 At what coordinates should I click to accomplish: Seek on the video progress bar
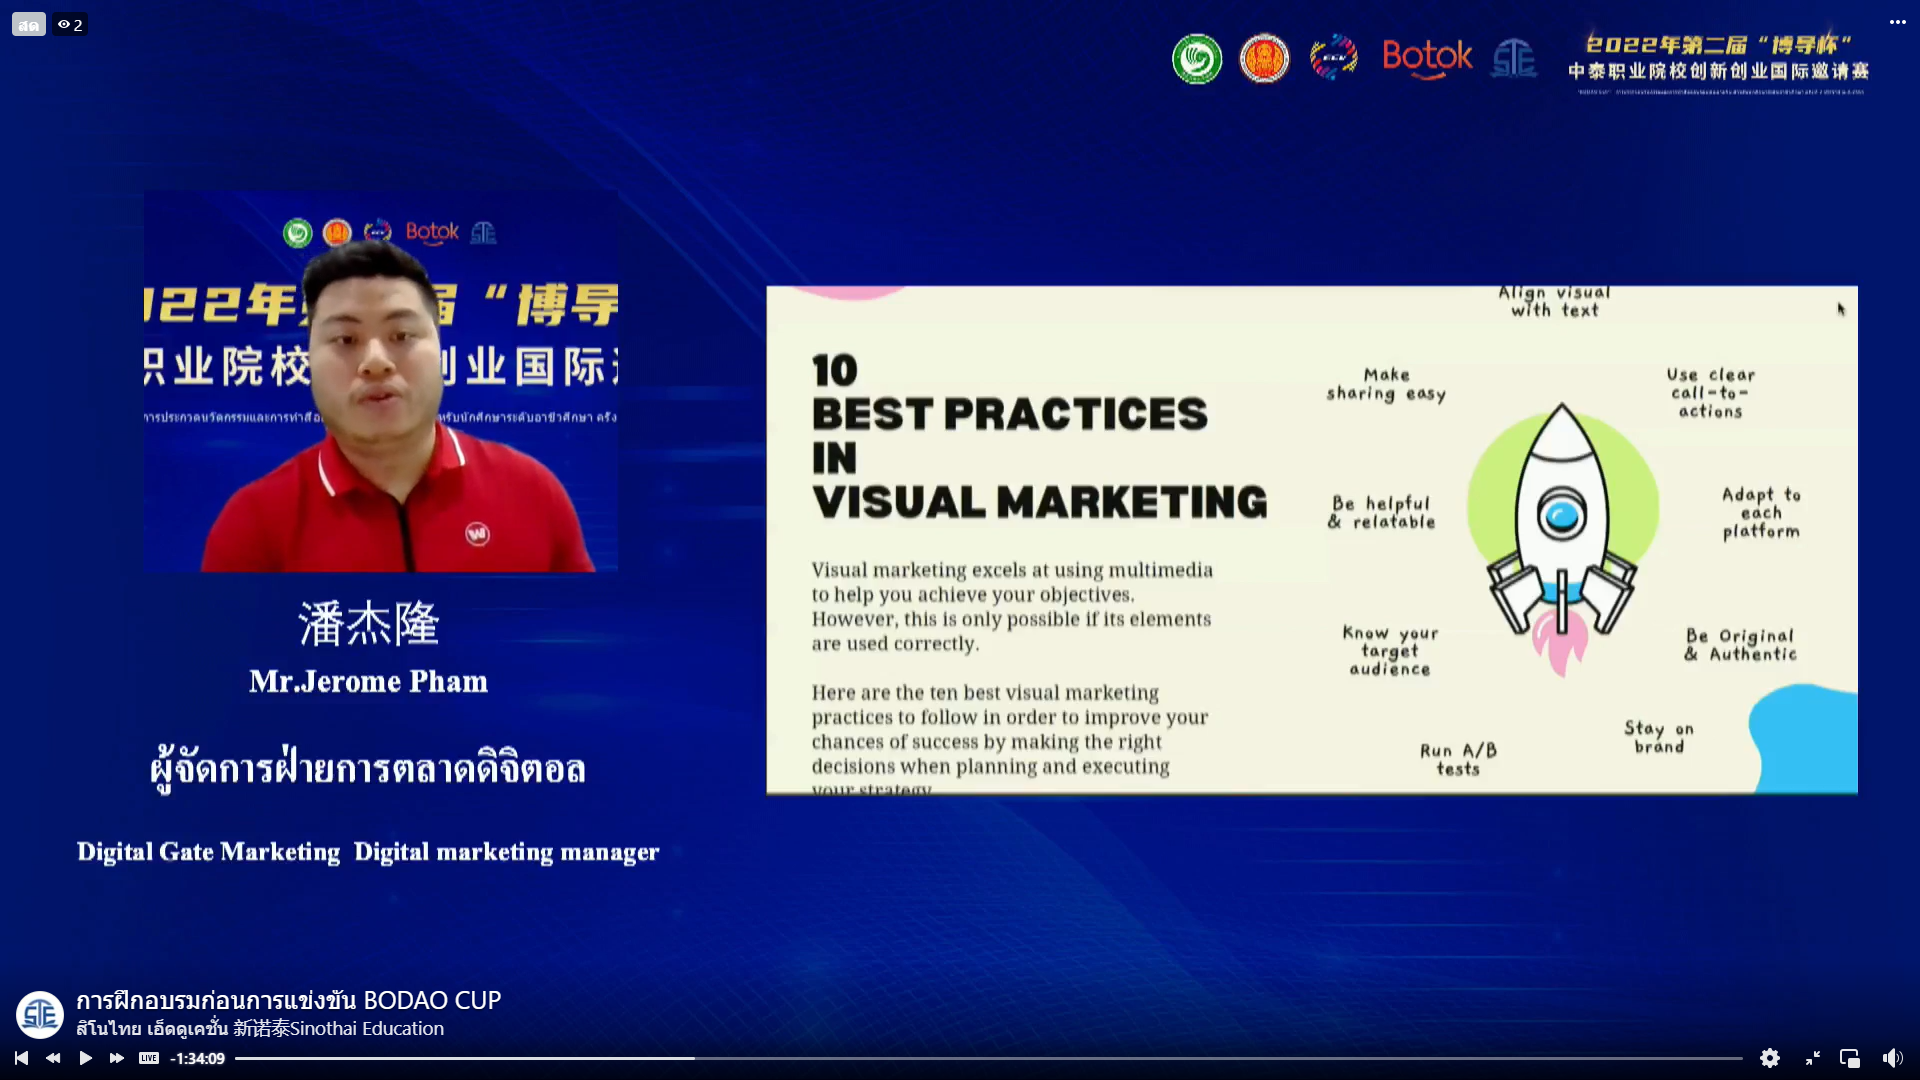(988, 1058)
